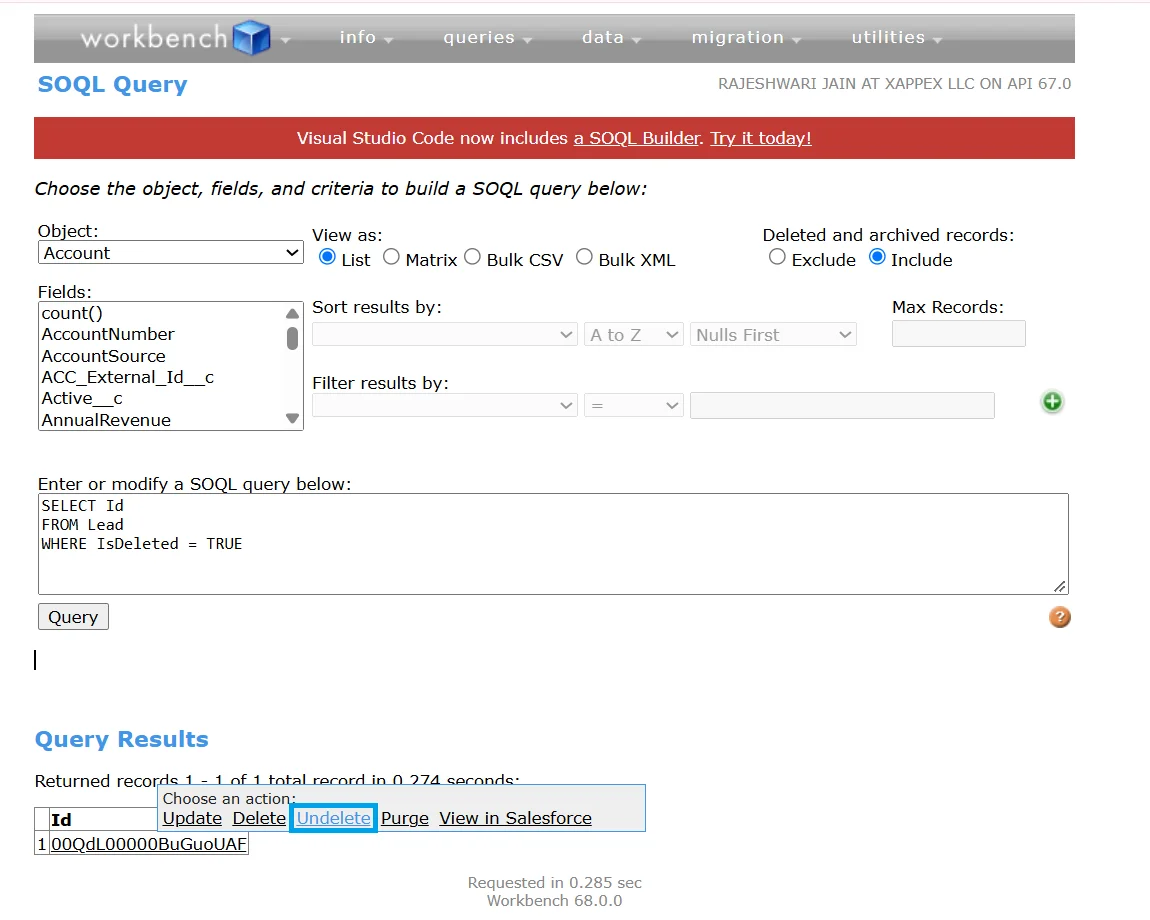Image resolution: width=1150 pixels, height=920 pixels.
Task: Open the info menu
Action: (366, 37)
